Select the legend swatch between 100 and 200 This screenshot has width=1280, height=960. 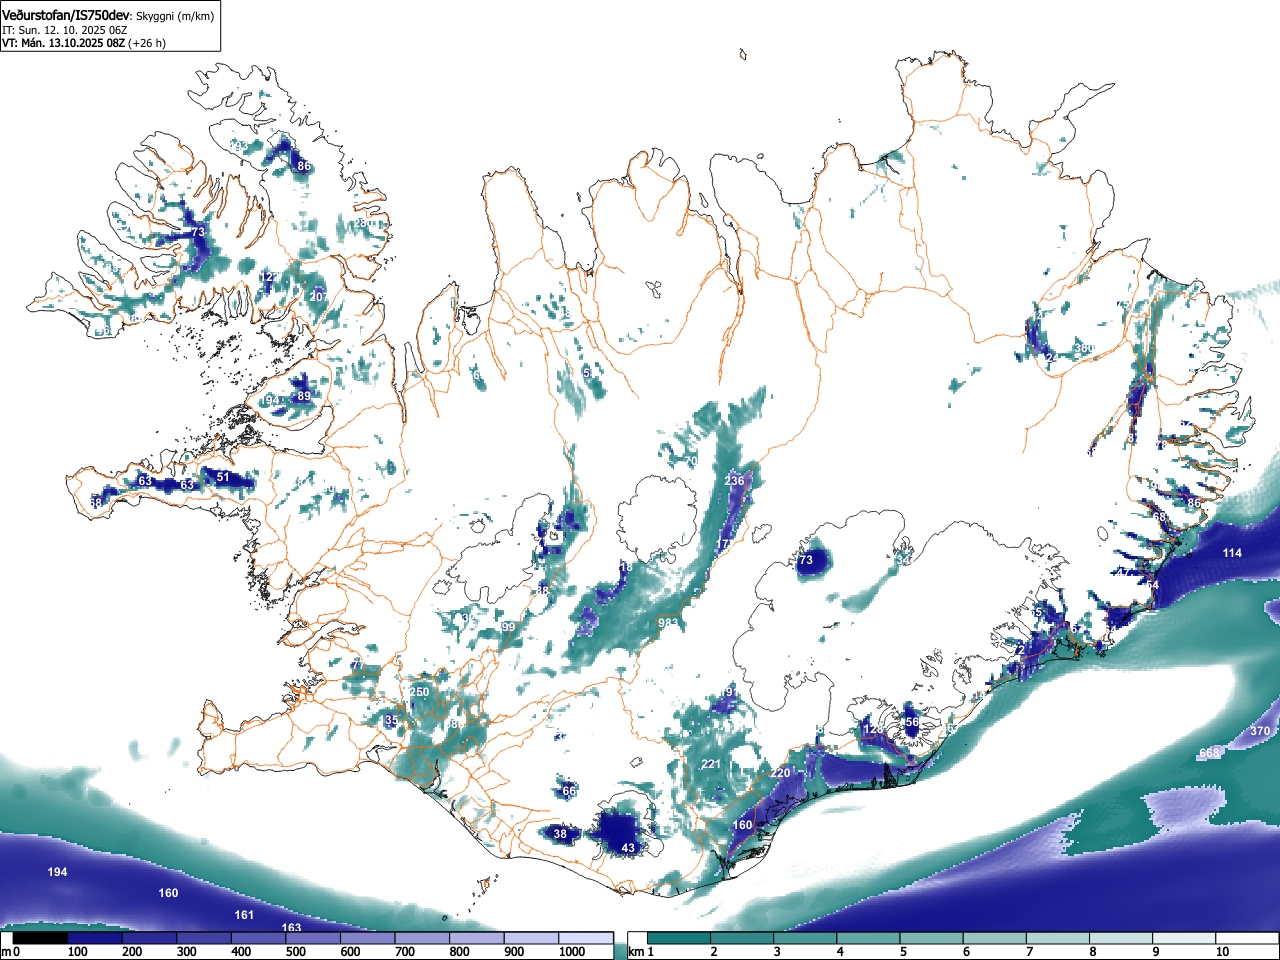coord(95,938)
